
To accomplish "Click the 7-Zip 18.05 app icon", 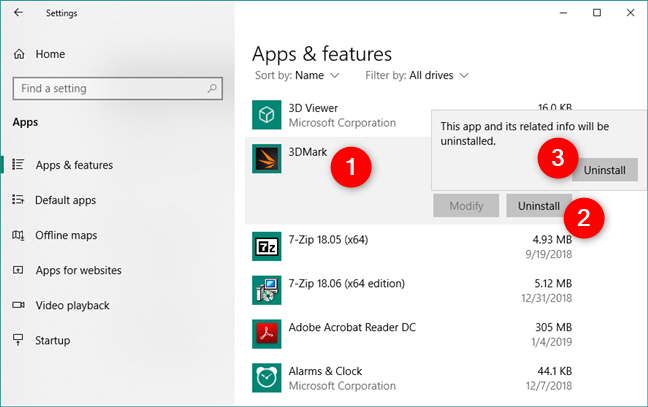I will click(267, 246).
